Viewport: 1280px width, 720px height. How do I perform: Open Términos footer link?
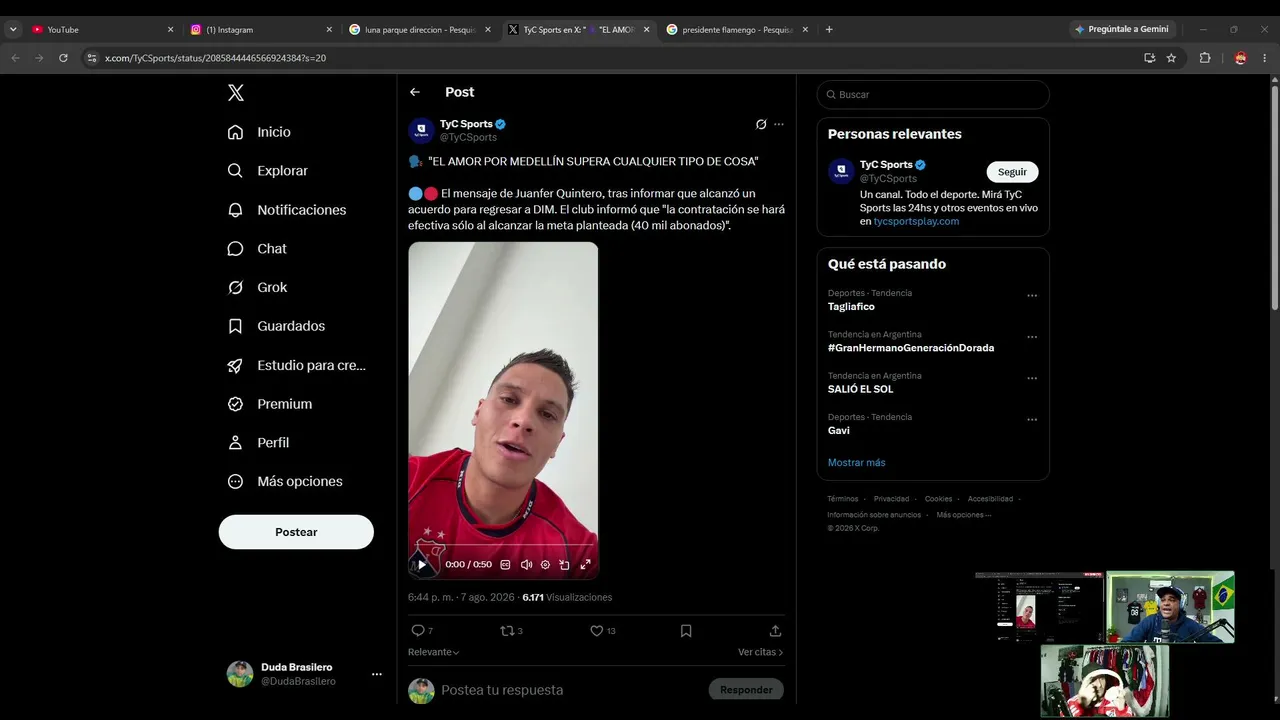tap(843, 499)
